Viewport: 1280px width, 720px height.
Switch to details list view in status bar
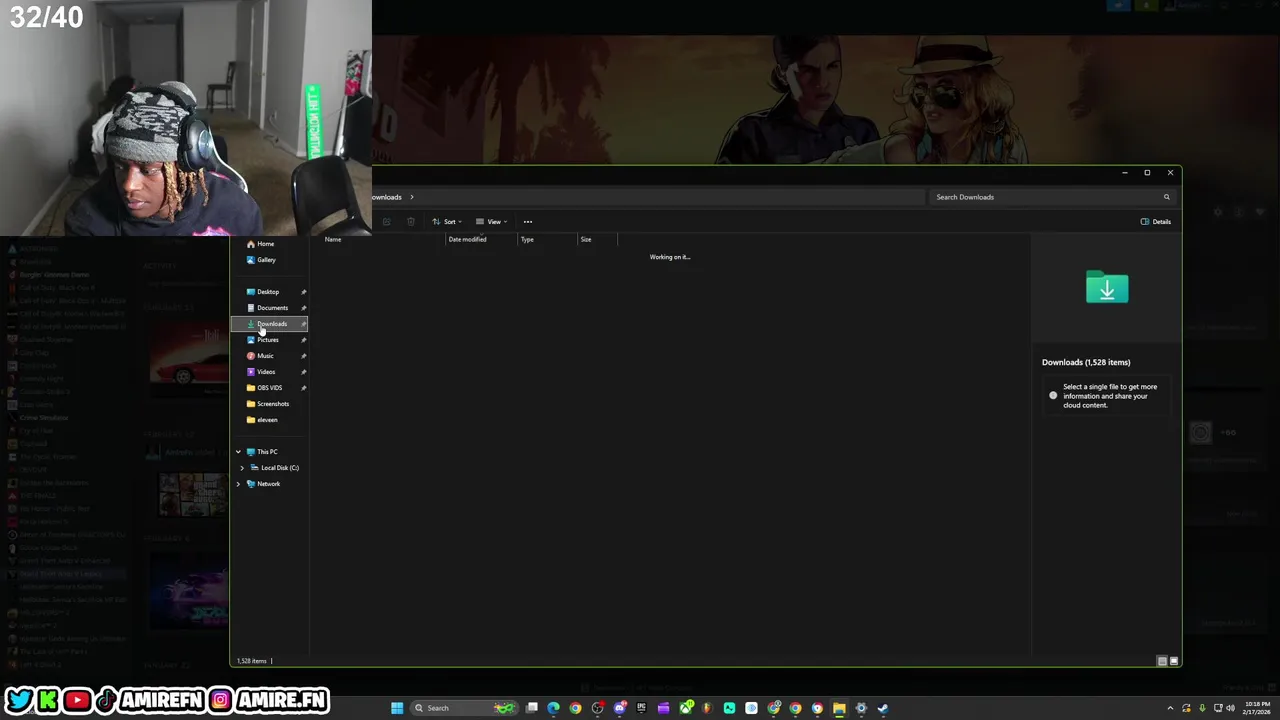pos(1162,661)
